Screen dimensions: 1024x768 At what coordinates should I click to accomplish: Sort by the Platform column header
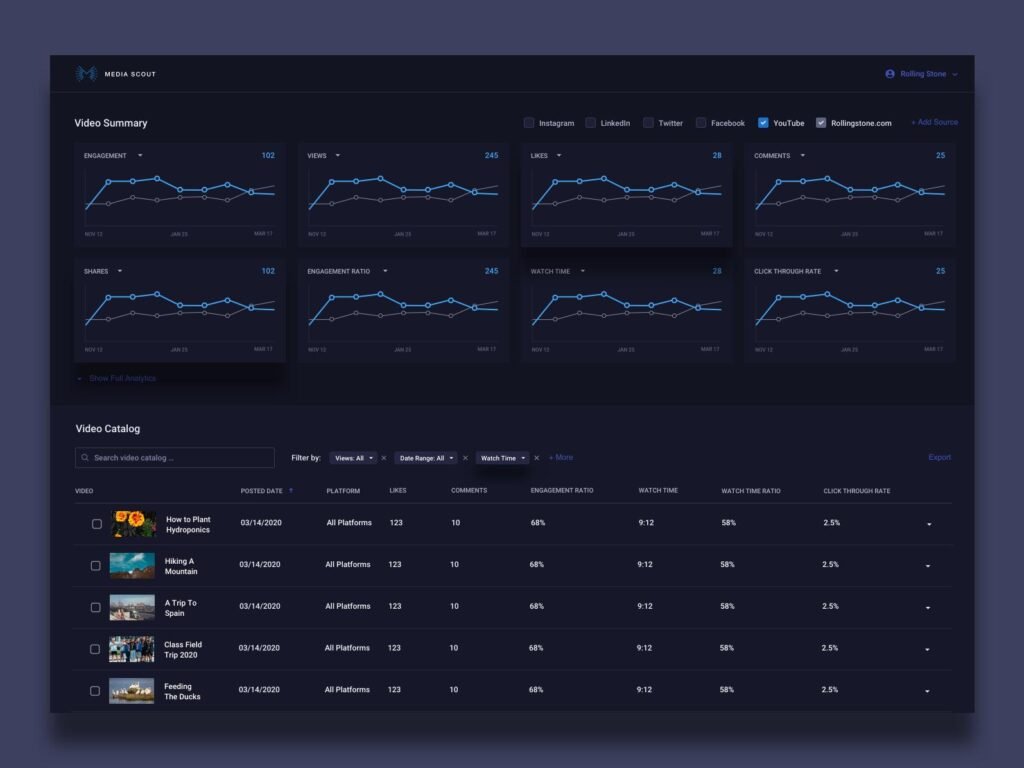pos(343,491)
